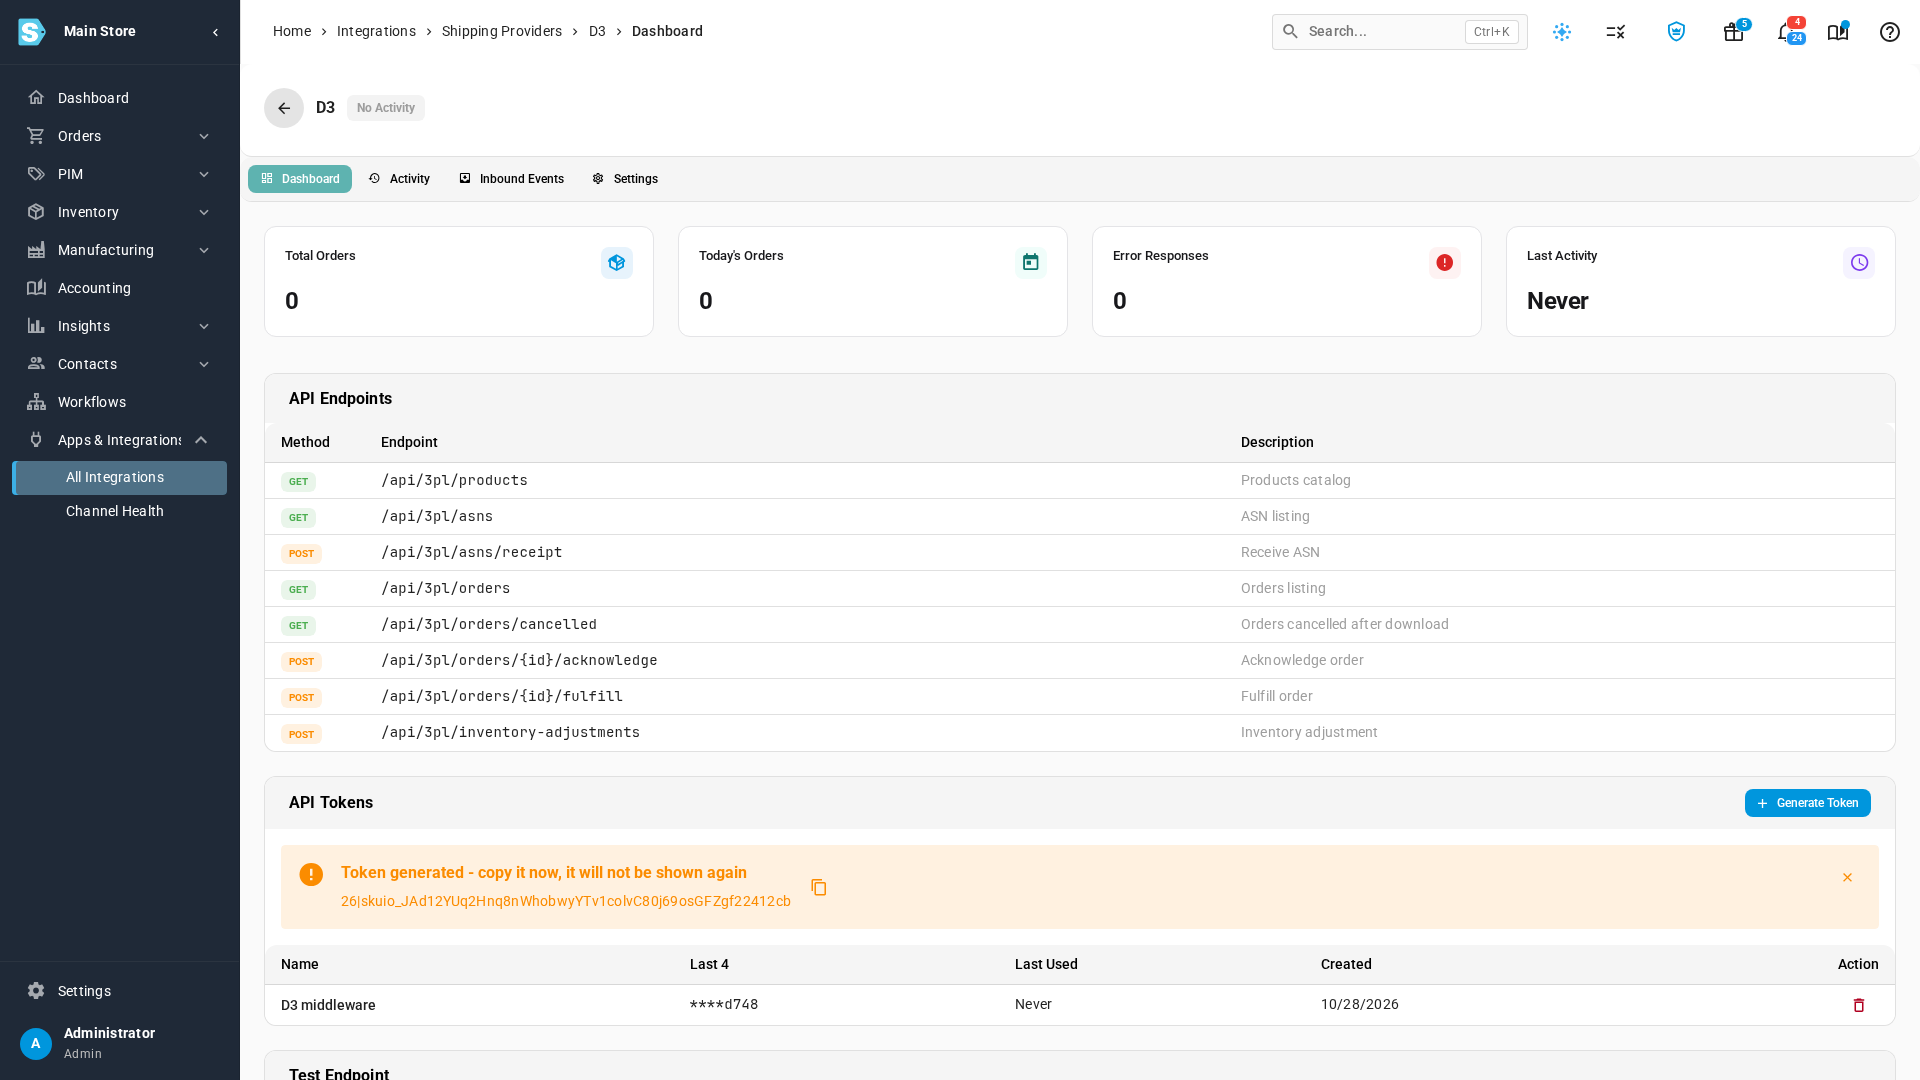Delete the D3 middleware token
The height and width of the screenshot is (1080, 1920).
(x=1859, y=1005)
